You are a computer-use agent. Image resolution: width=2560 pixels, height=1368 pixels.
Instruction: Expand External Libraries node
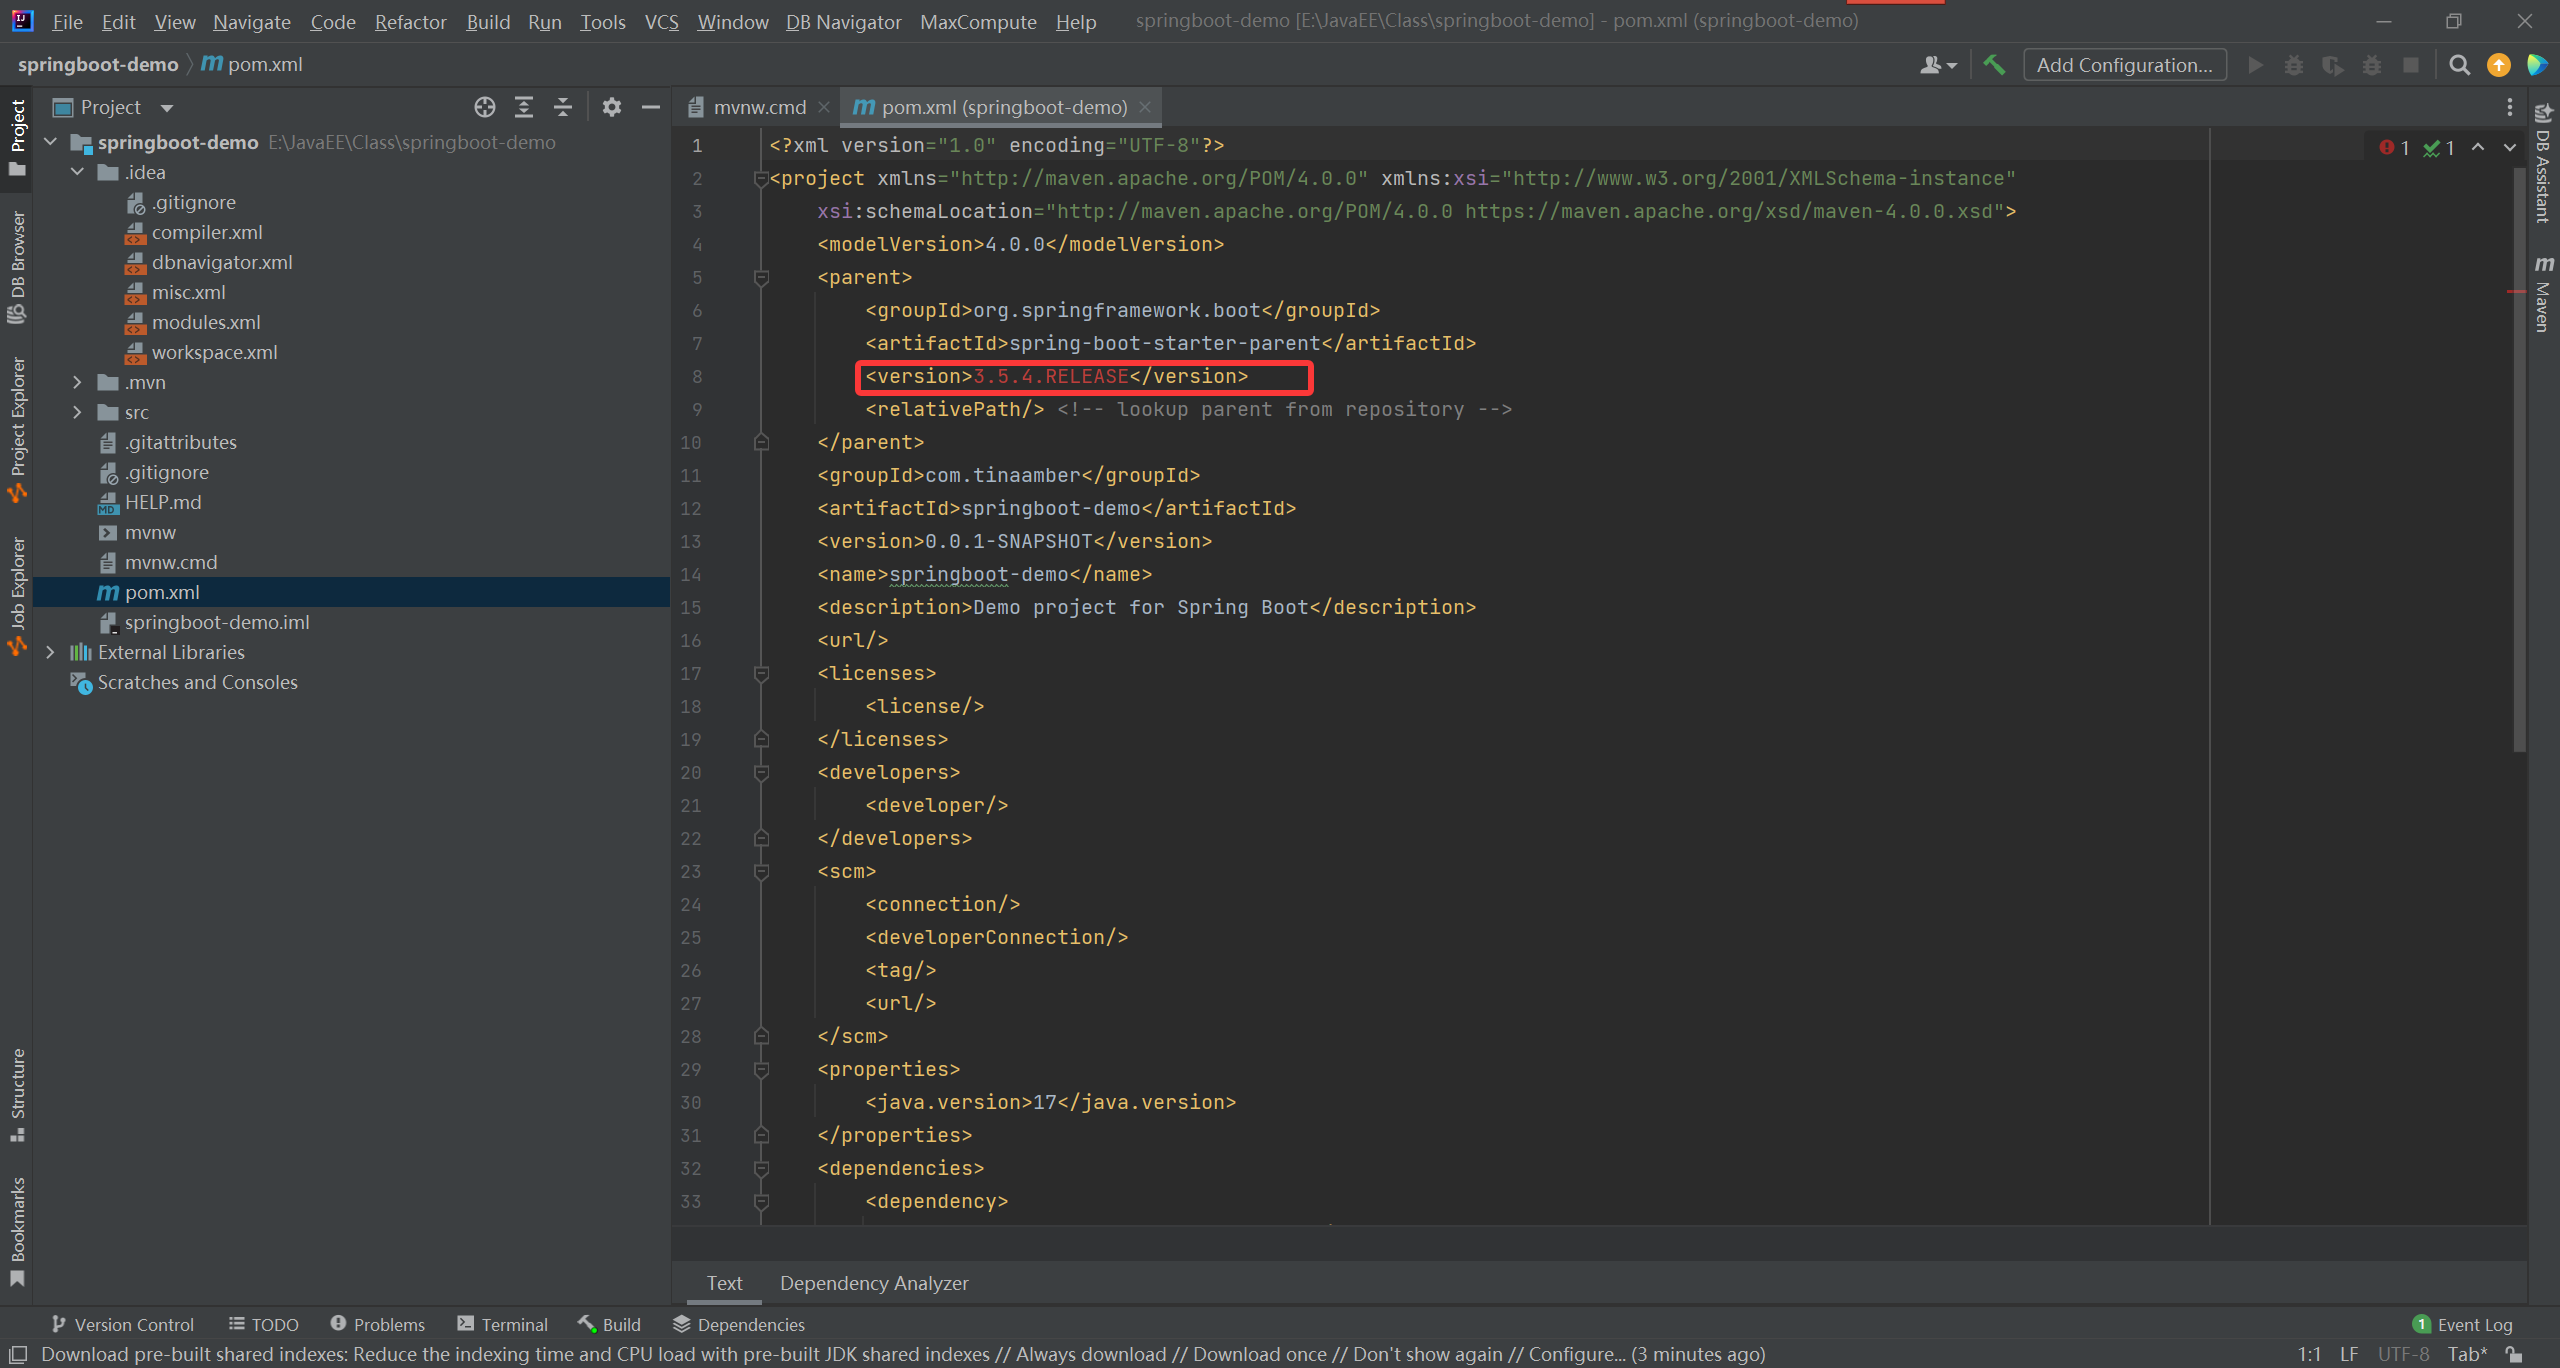(x=51, y=652)
